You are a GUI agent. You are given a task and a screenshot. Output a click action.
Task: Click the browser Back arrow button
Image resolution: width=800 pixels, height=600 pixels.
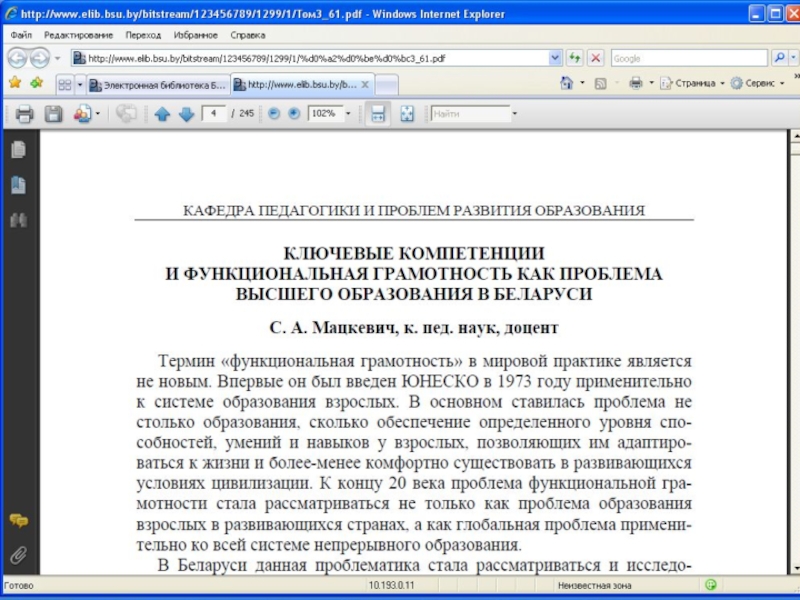pos(18,58)
